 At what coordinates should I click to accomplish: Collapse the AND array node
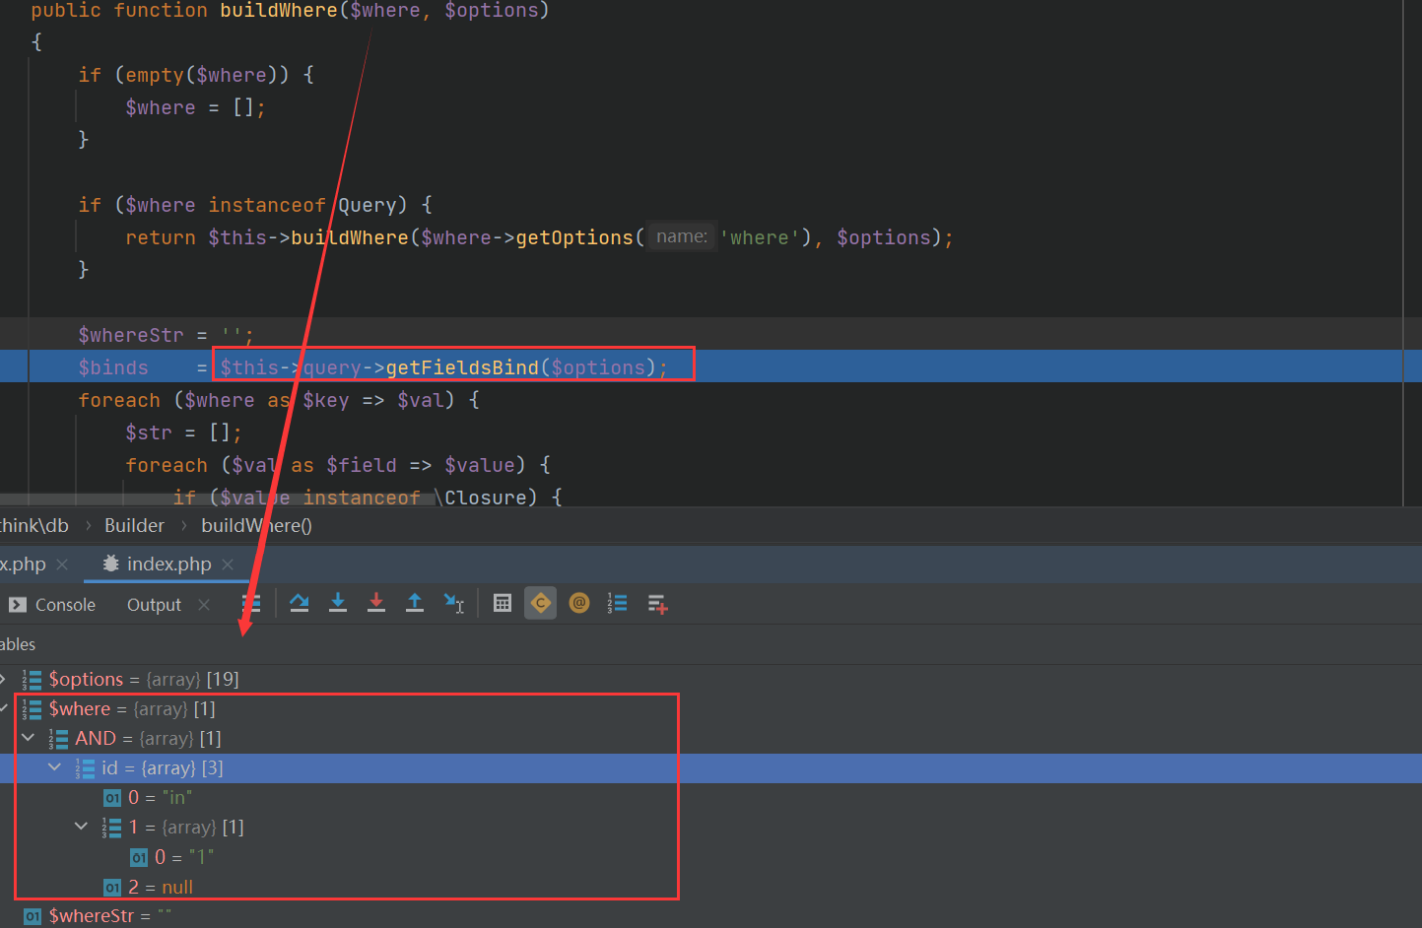pyautogui.click(x=29, y=738)
